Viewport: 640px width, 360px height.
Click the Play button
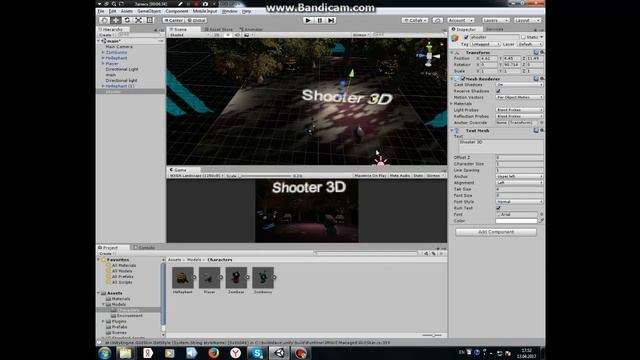(308, 20)
